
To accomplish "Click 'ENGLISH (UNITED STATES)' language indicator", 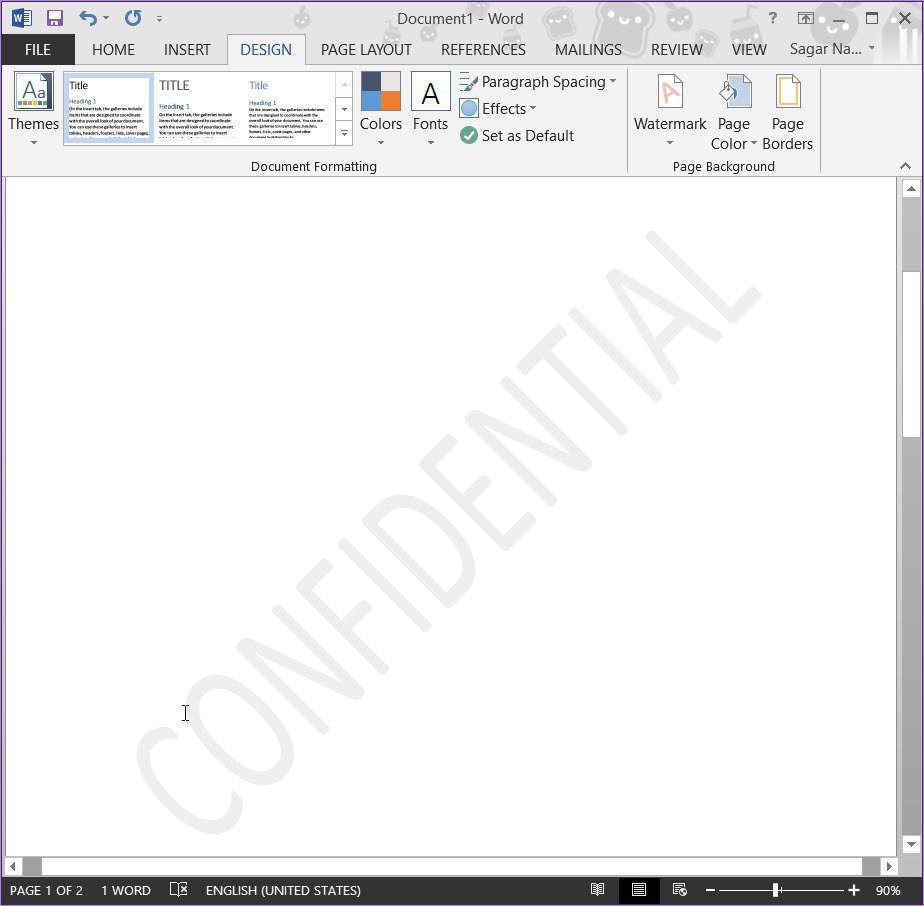I will [x=283, y=890].
